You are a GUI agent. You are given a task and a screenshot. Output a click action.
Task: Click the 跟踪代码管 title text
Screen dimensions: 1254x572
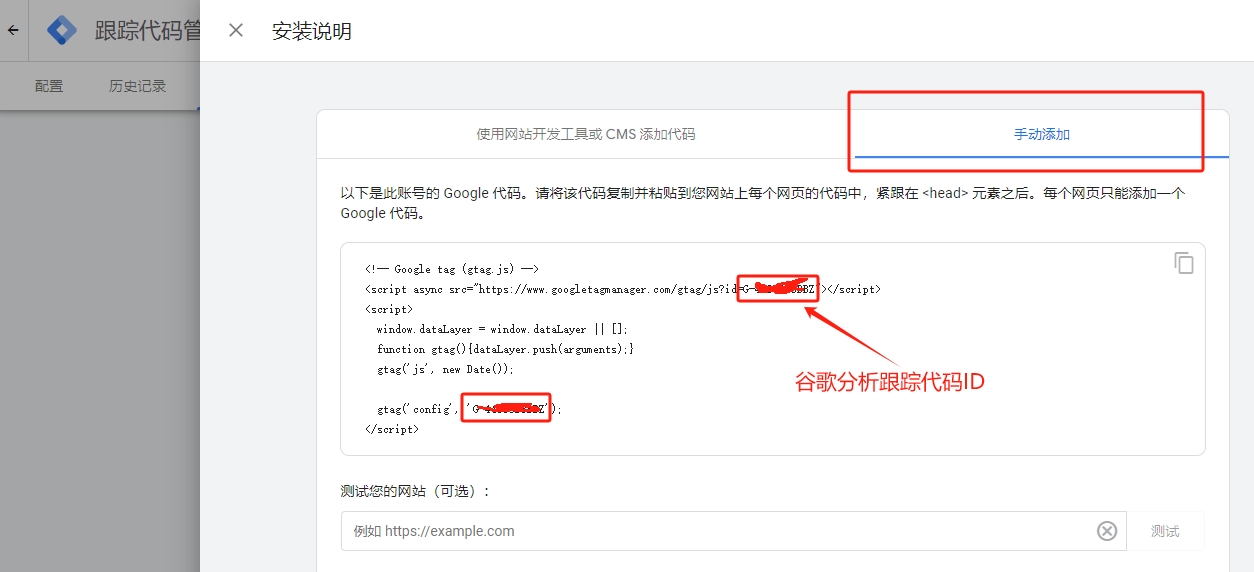(x=148, y=31)
